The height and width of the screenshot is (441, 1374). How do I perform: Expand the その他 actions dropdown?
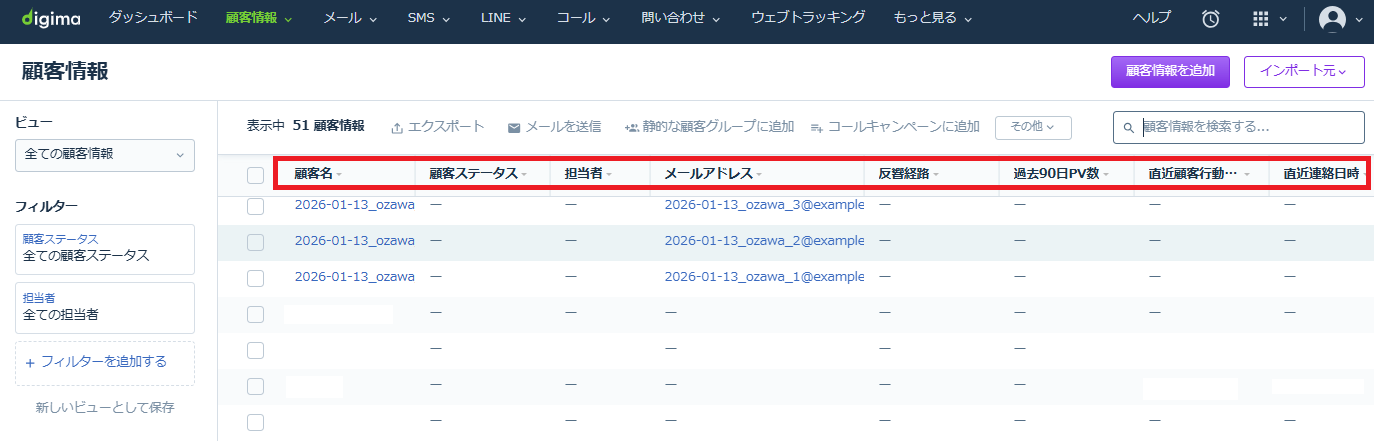[1033, 127]
